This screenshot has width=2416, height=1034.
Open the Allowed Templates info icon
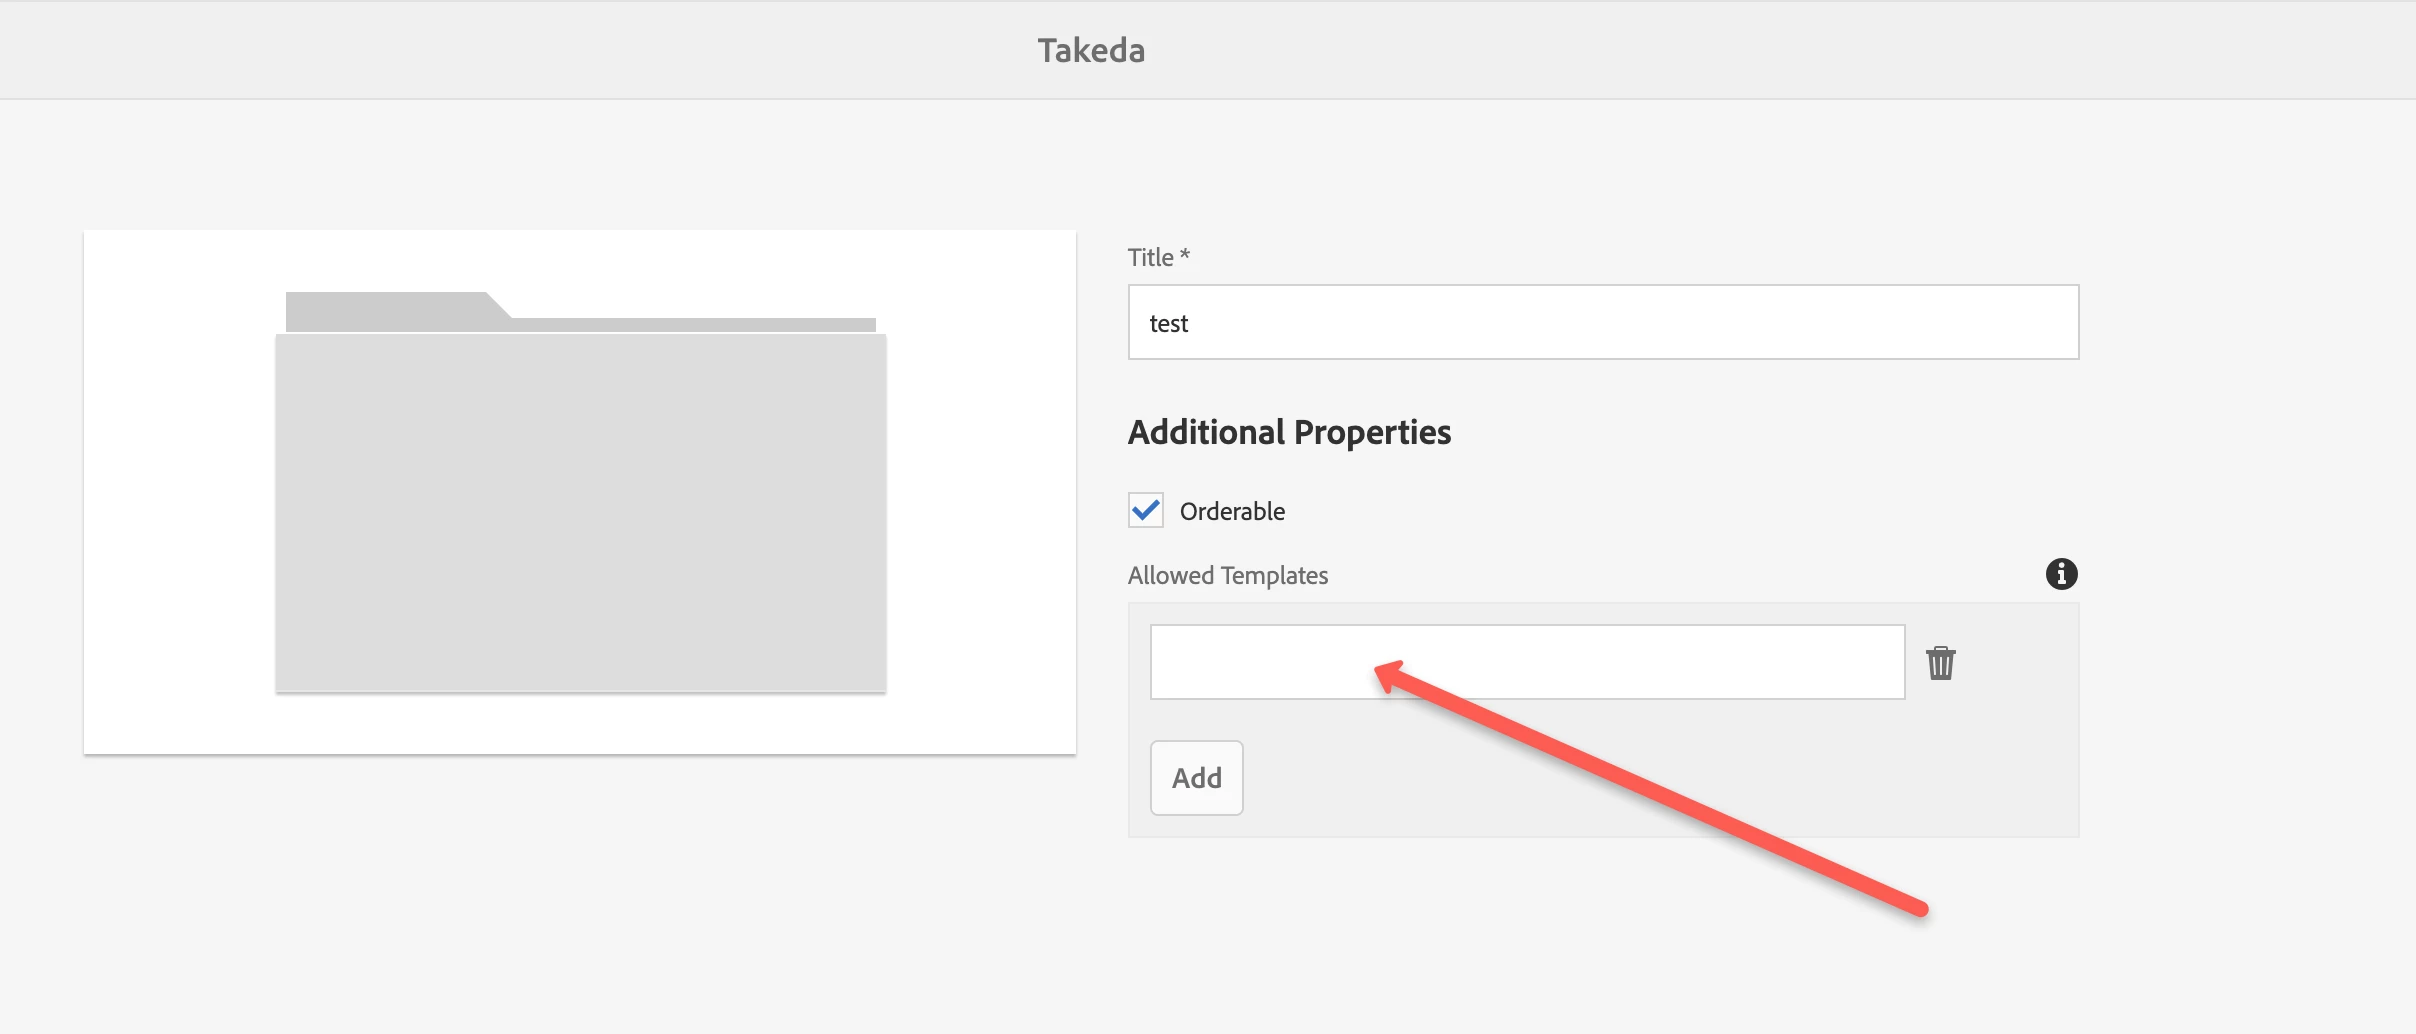click(x=2061, y=574)
